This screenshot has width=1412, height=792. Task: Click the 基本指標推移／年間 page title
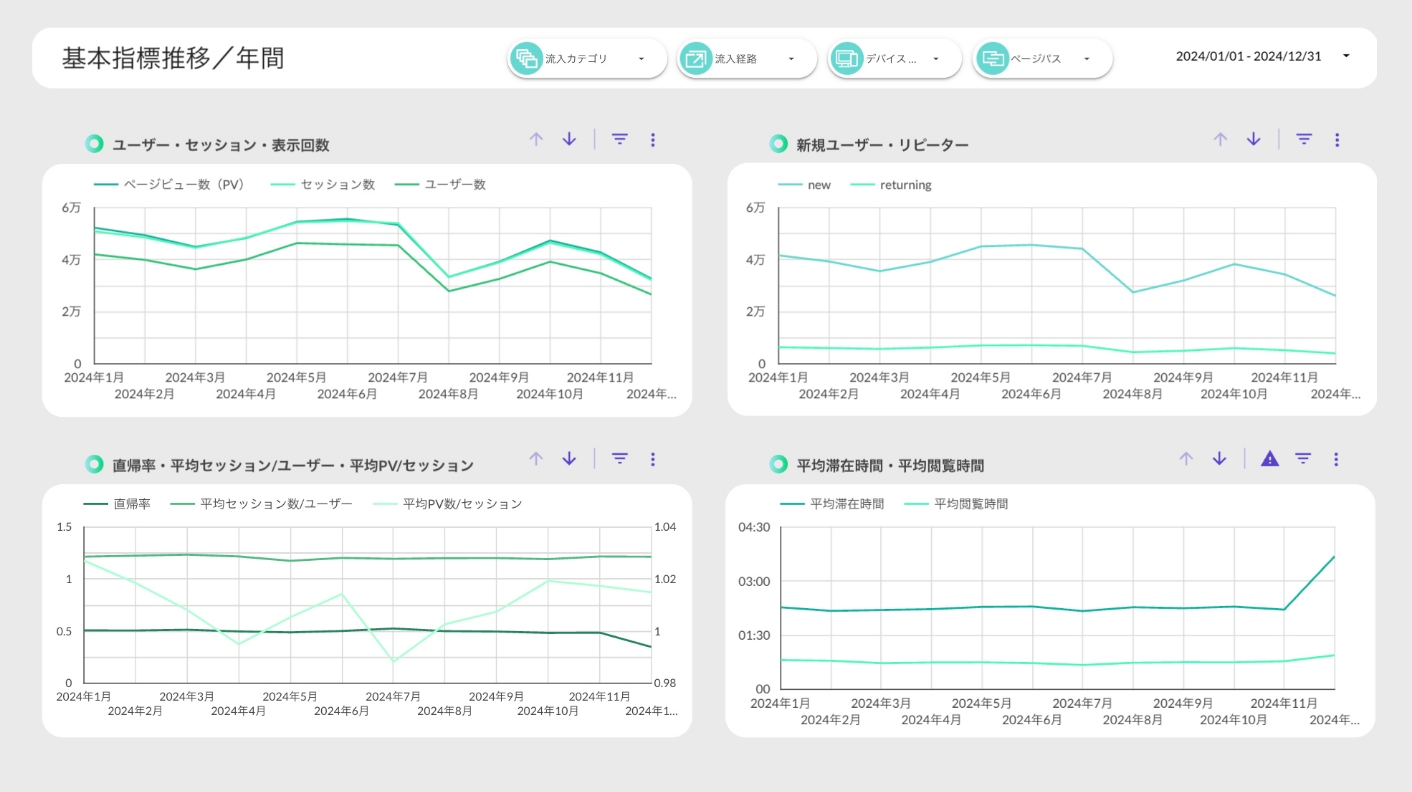coord(173,58)
